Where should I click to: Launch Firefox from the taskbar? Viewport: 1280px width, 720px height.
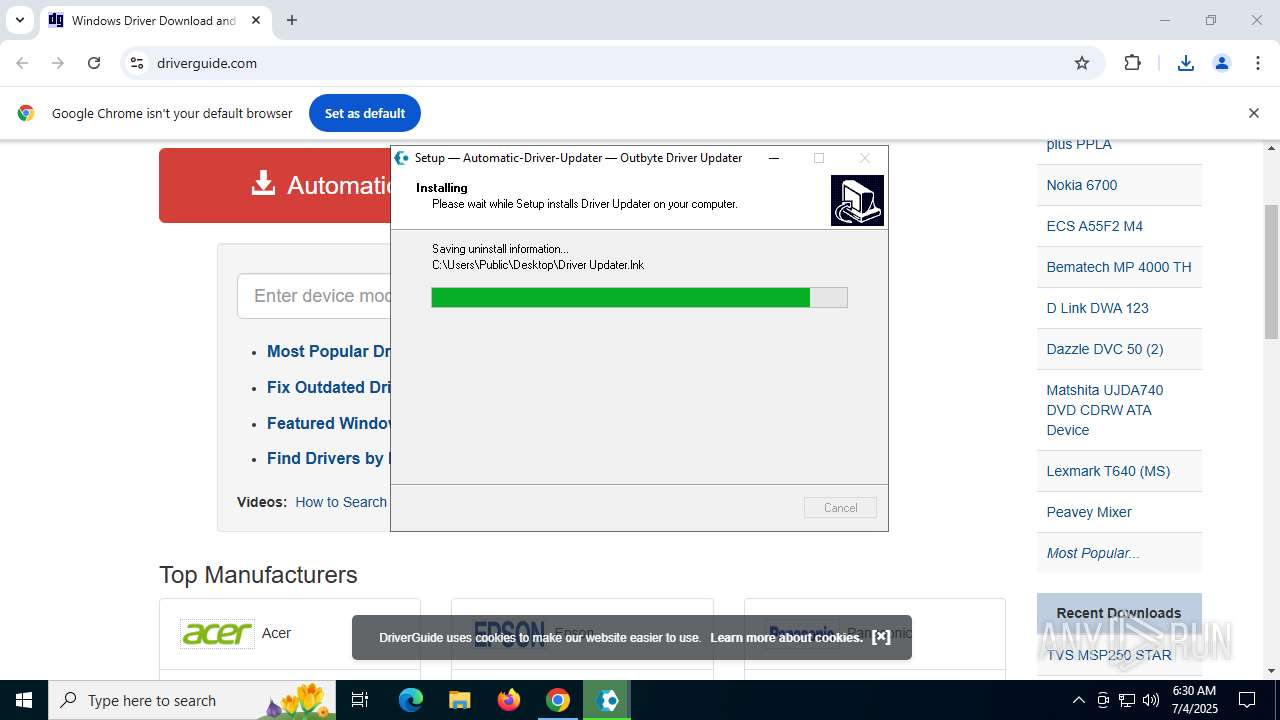[509, 700]
